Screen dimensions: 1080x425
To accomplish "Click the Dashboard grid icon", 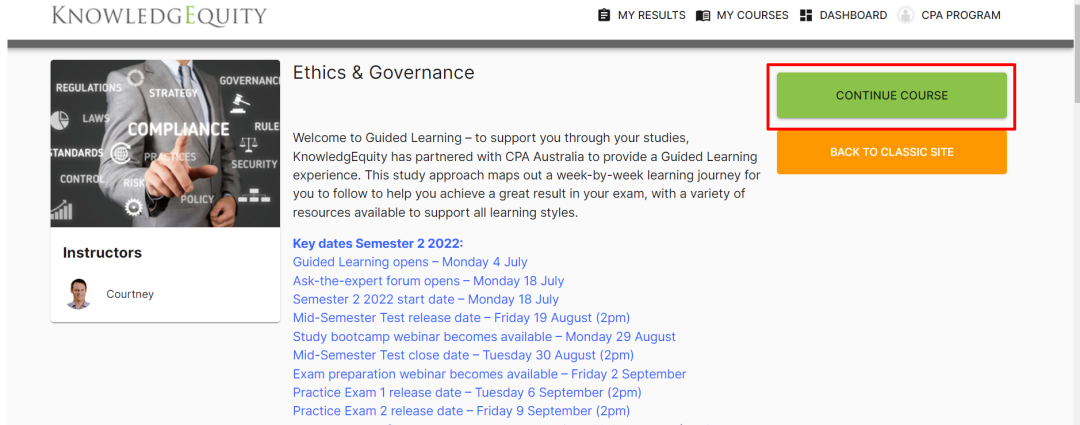I will coord(806,15).
